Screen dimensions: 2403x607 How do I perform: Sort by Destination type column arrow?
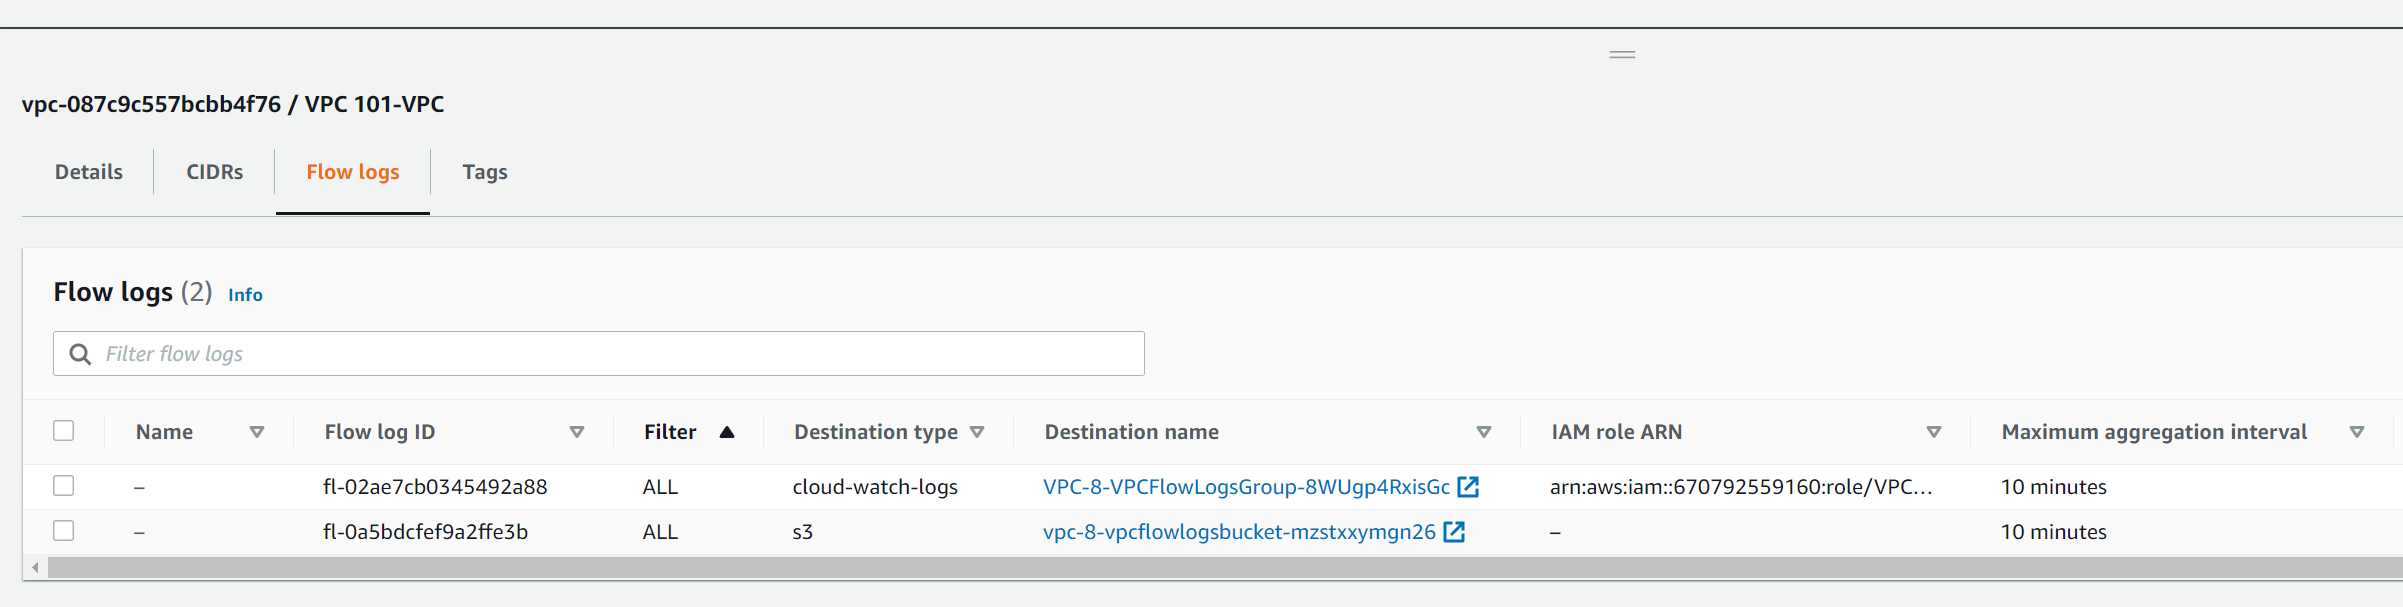click(x=977, y=432)
